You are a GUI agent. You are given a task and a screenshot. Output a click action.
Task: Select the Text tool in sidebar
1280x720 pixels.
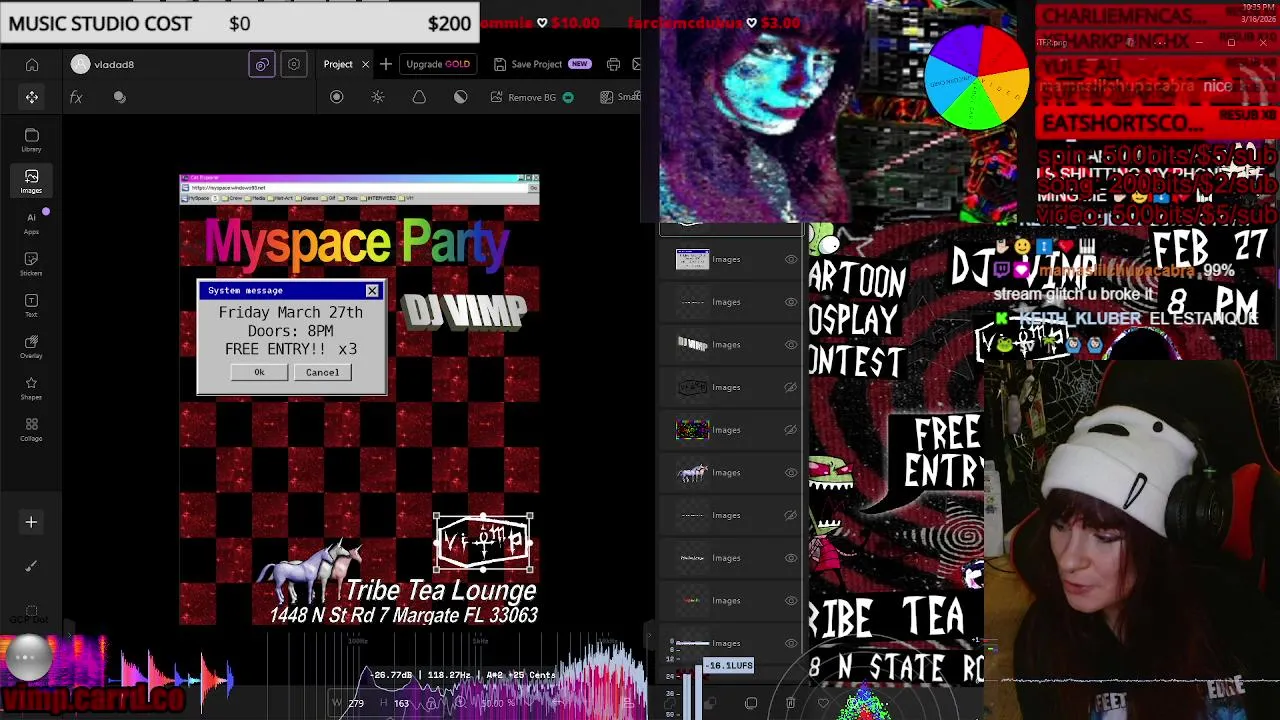(31, 305)
